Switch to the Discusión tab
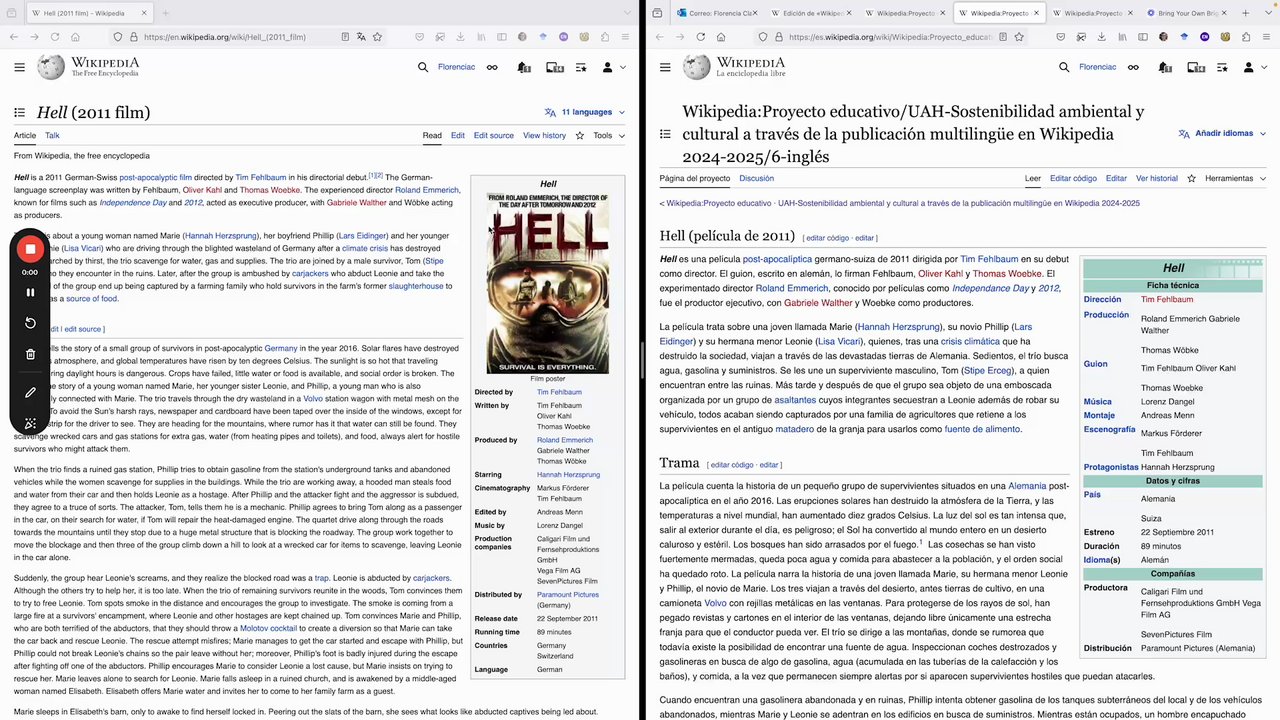 coord(756,178)
